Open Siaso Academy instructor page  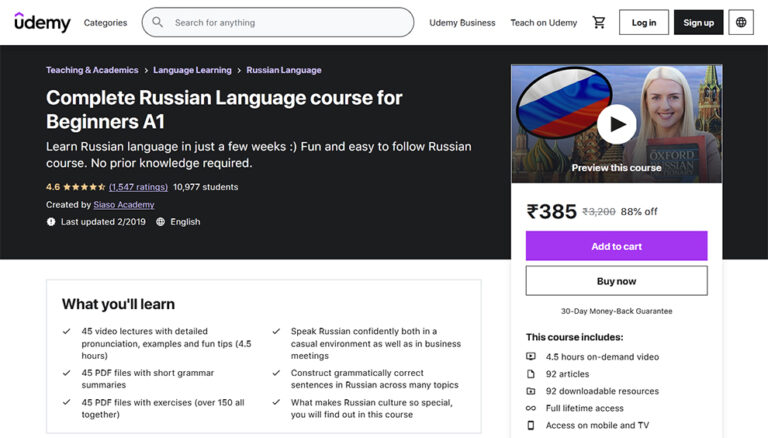pyautogui.click(x=124, y=205)
